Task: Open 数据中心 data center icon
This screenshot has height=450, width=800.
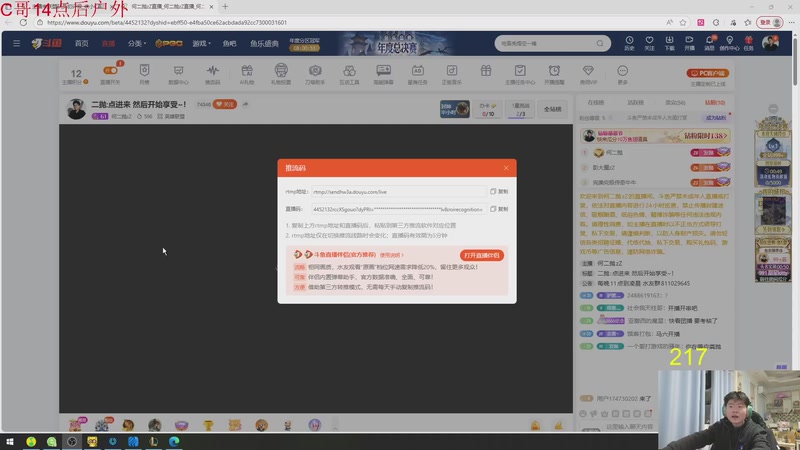Action: [178, 73]
